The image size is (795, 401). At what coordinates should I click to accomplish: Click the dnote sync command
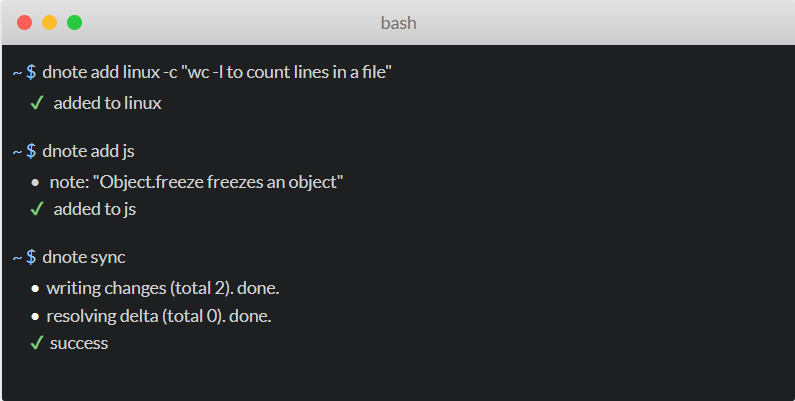pos(84,258)
